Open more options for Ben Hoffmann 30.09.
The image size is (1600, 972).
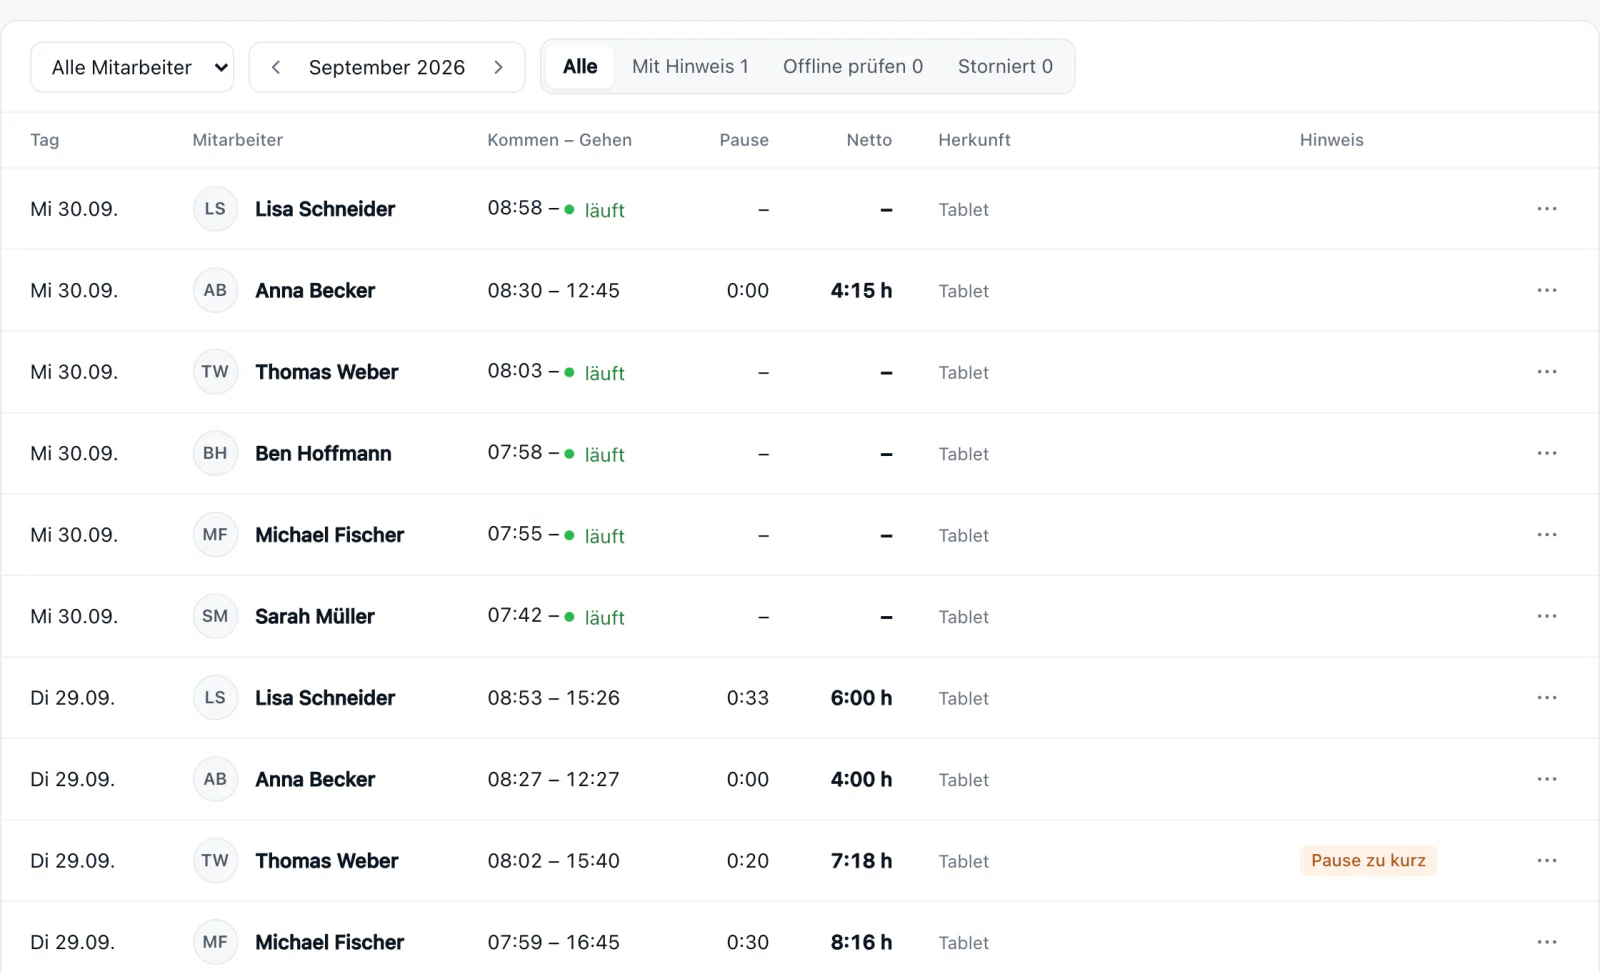[1547, 453]
